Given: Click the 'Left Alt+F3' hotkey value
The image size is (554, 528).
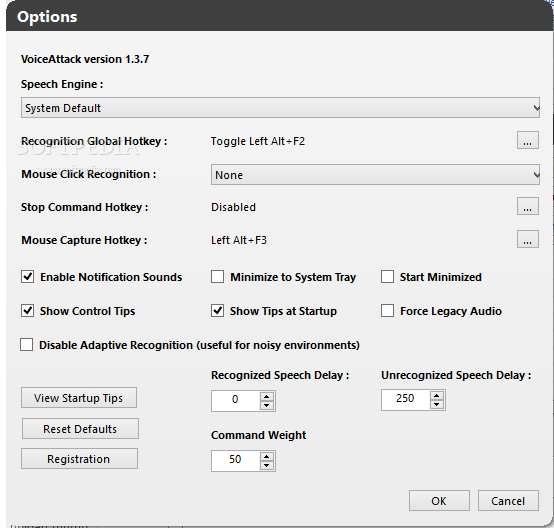Looking at the screenshot, I should 239,240.
